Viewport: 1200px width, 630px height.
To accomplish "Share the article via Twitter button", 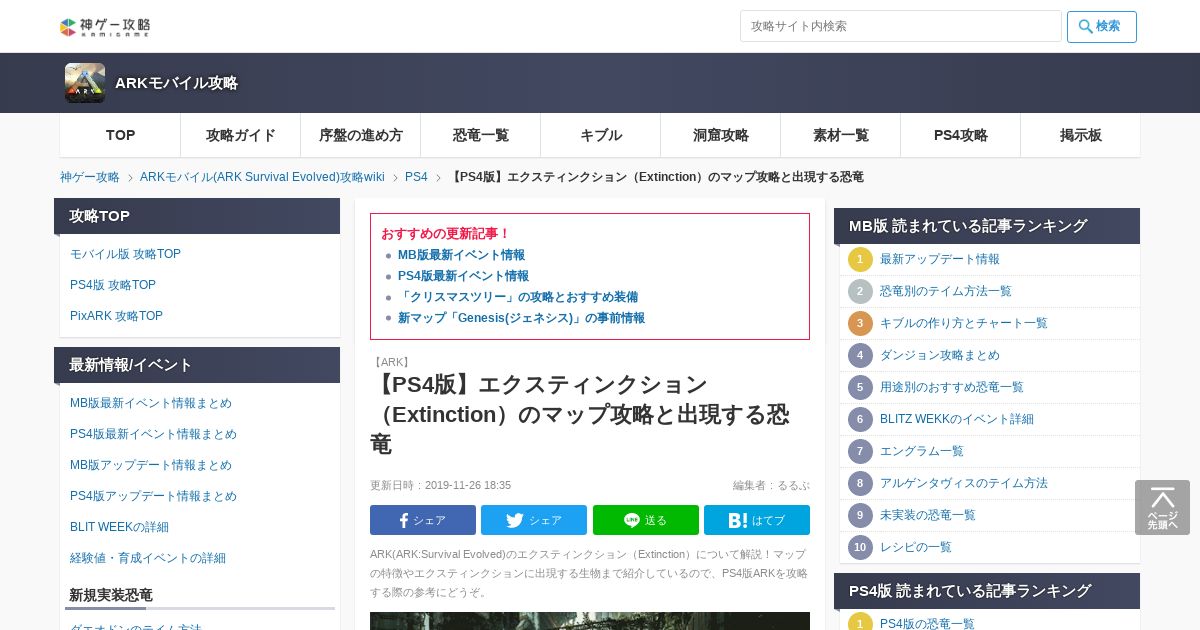I will coord(534,520).
